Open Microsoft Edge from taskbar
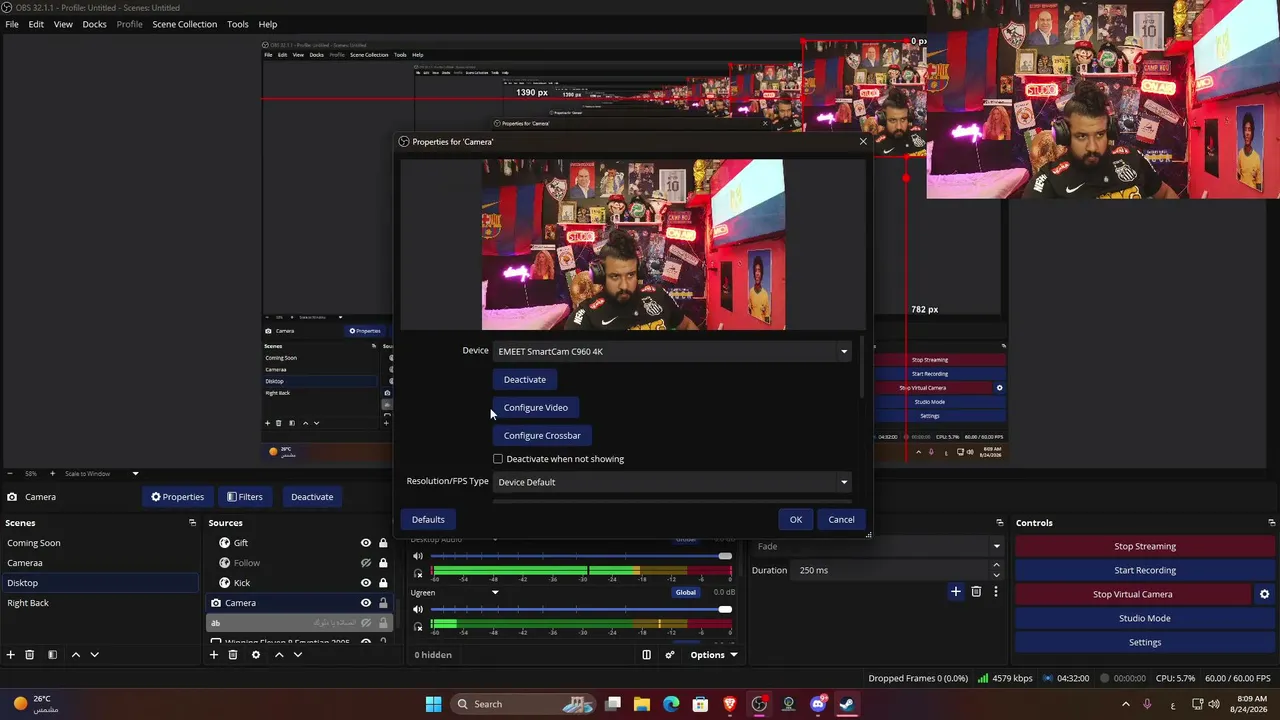This screenshot has height=720, width=1280. click(x=671, y=704)
